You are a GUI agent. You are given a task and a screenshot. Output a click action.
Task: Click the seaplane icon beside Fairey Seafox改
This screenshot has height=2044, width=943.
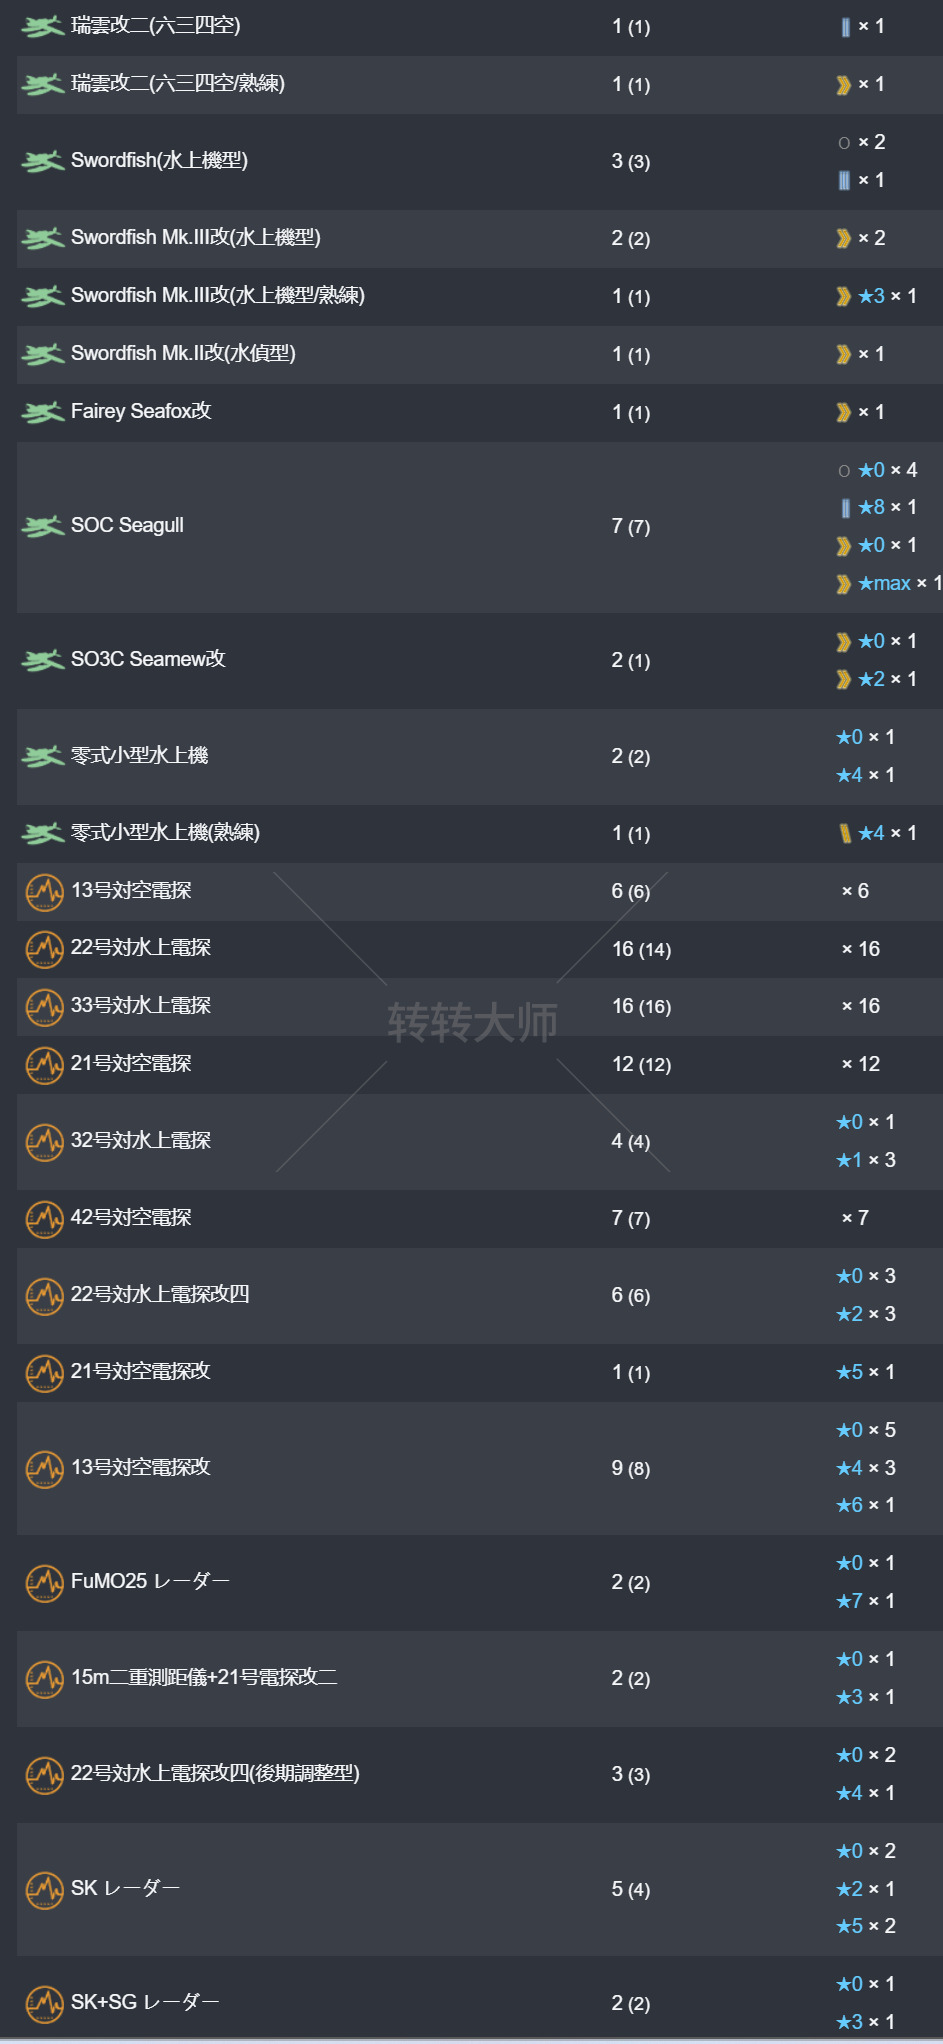43,412
